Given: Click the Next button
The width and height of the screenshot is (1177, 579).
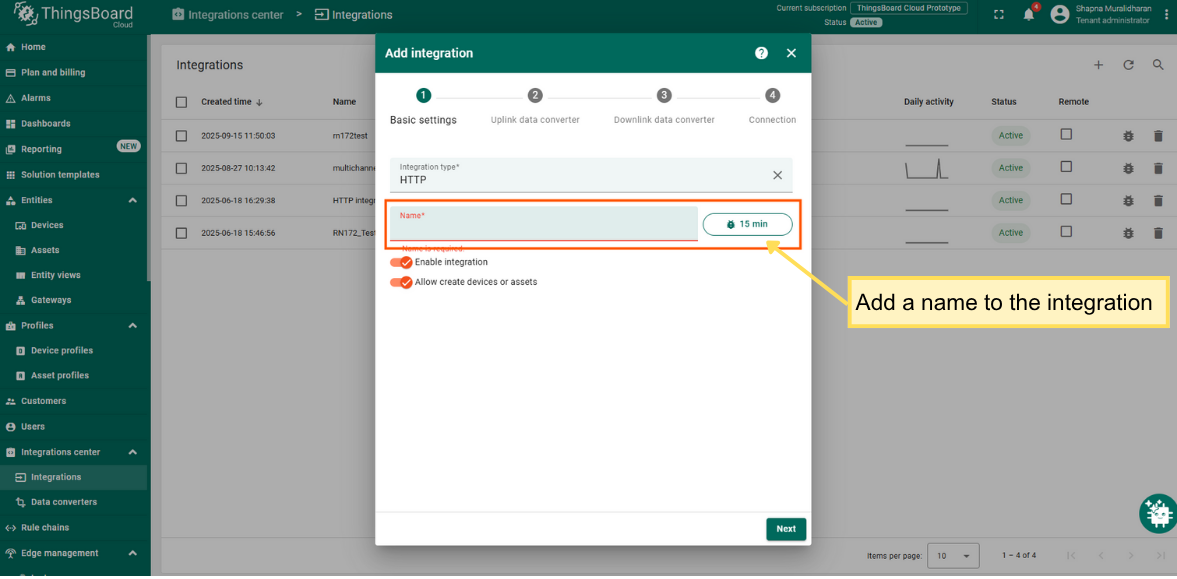Looking at the screenshot, I should coord(786,529).
